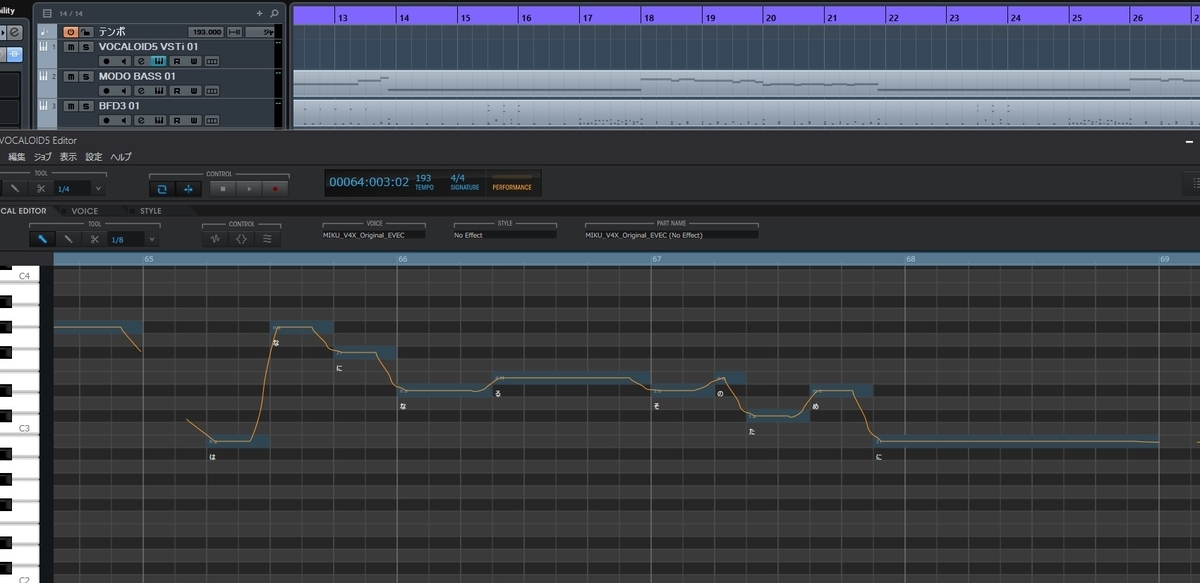Select the scissors tool in Musical Editor
Screen dimensions: 1200x583
tap(94, 239)
